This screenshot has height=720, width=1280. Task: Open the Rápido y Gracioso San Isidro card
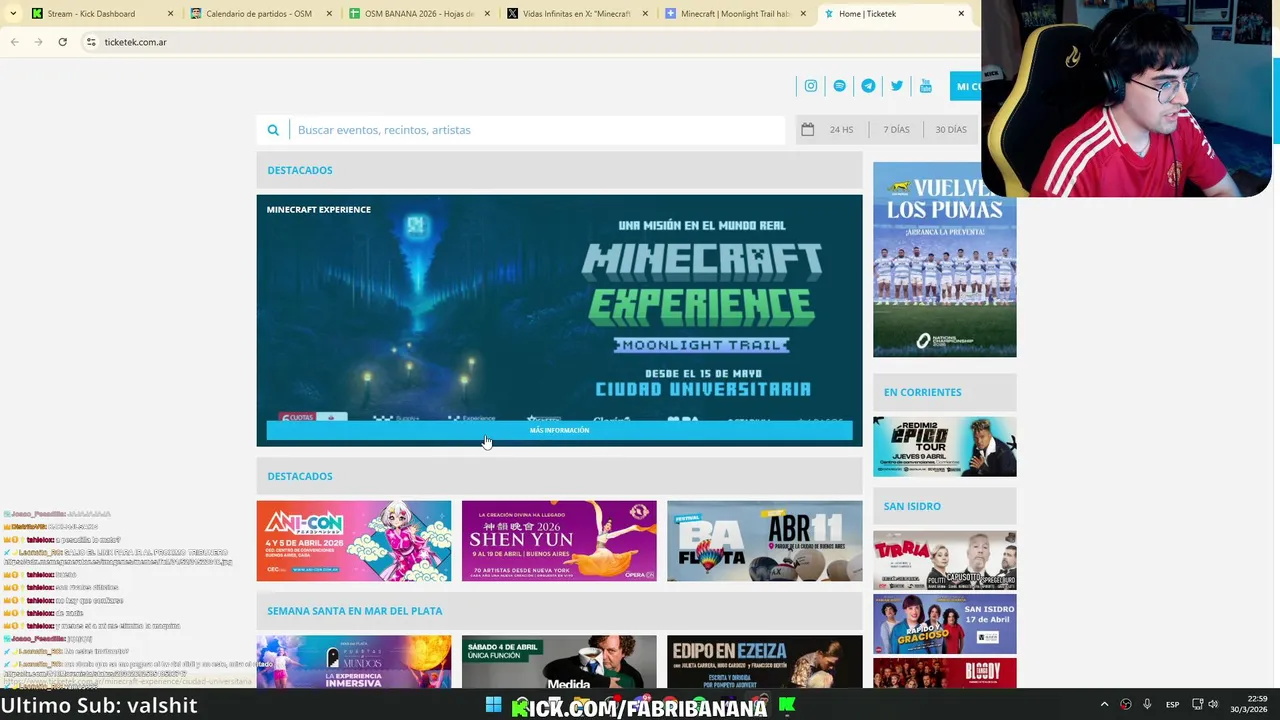pos(944,623)
